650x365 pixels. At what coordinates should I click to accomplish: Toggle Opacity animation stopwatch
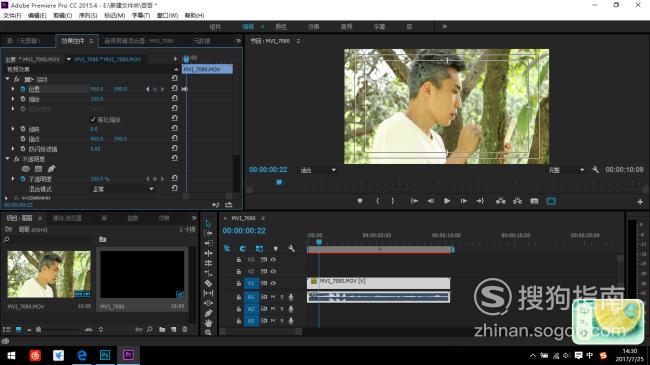coord(23,179)
